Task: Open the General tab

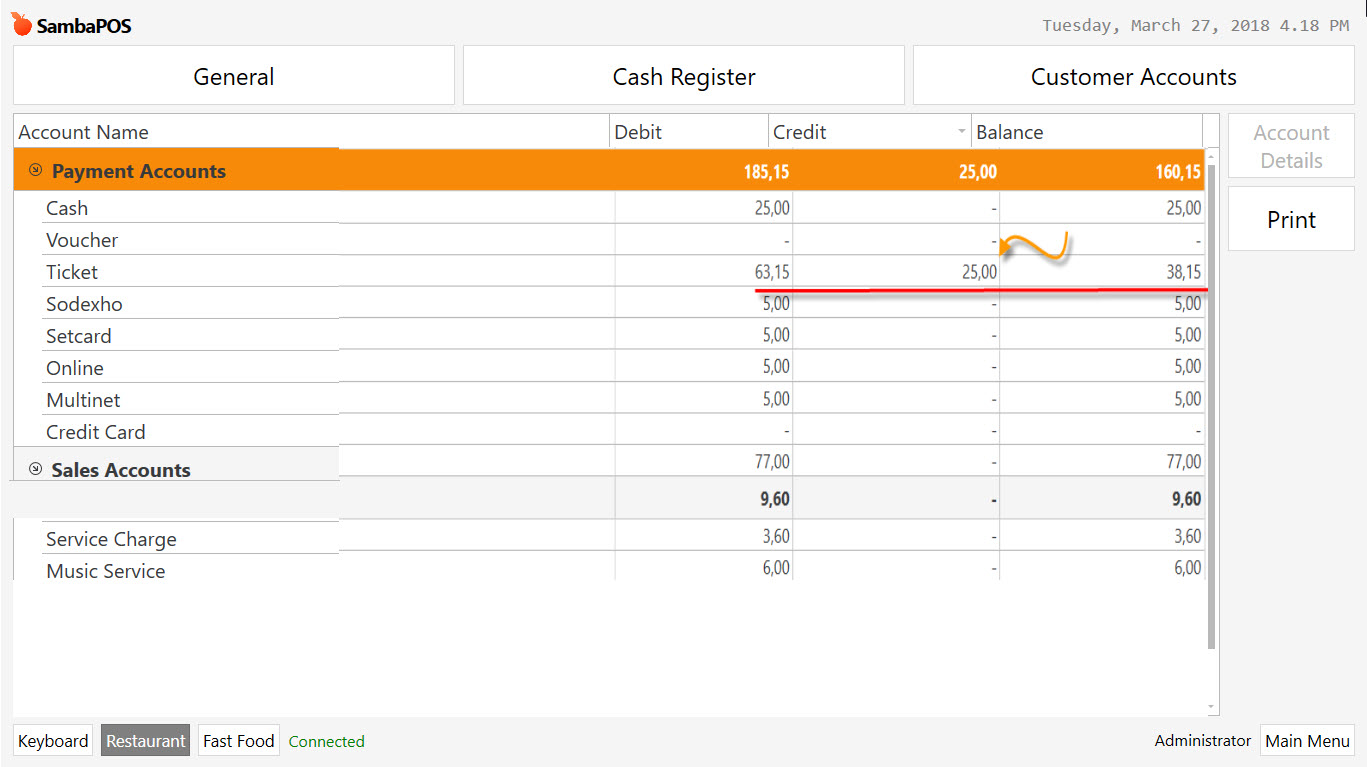Action: point(233,75)
